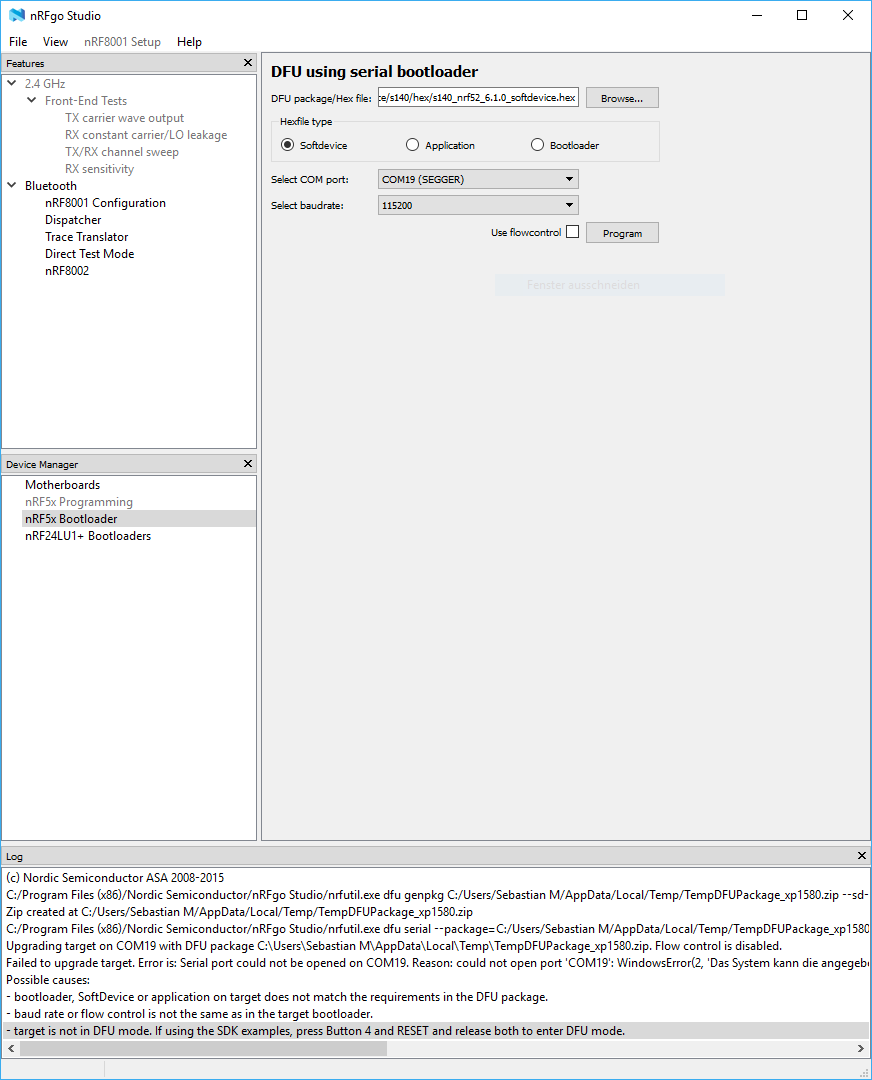Screen dimensions: 872x1080
Task: Click the log horizontal scrollbar thumb
Action: pyautogui.click(x=204, y=1048)
